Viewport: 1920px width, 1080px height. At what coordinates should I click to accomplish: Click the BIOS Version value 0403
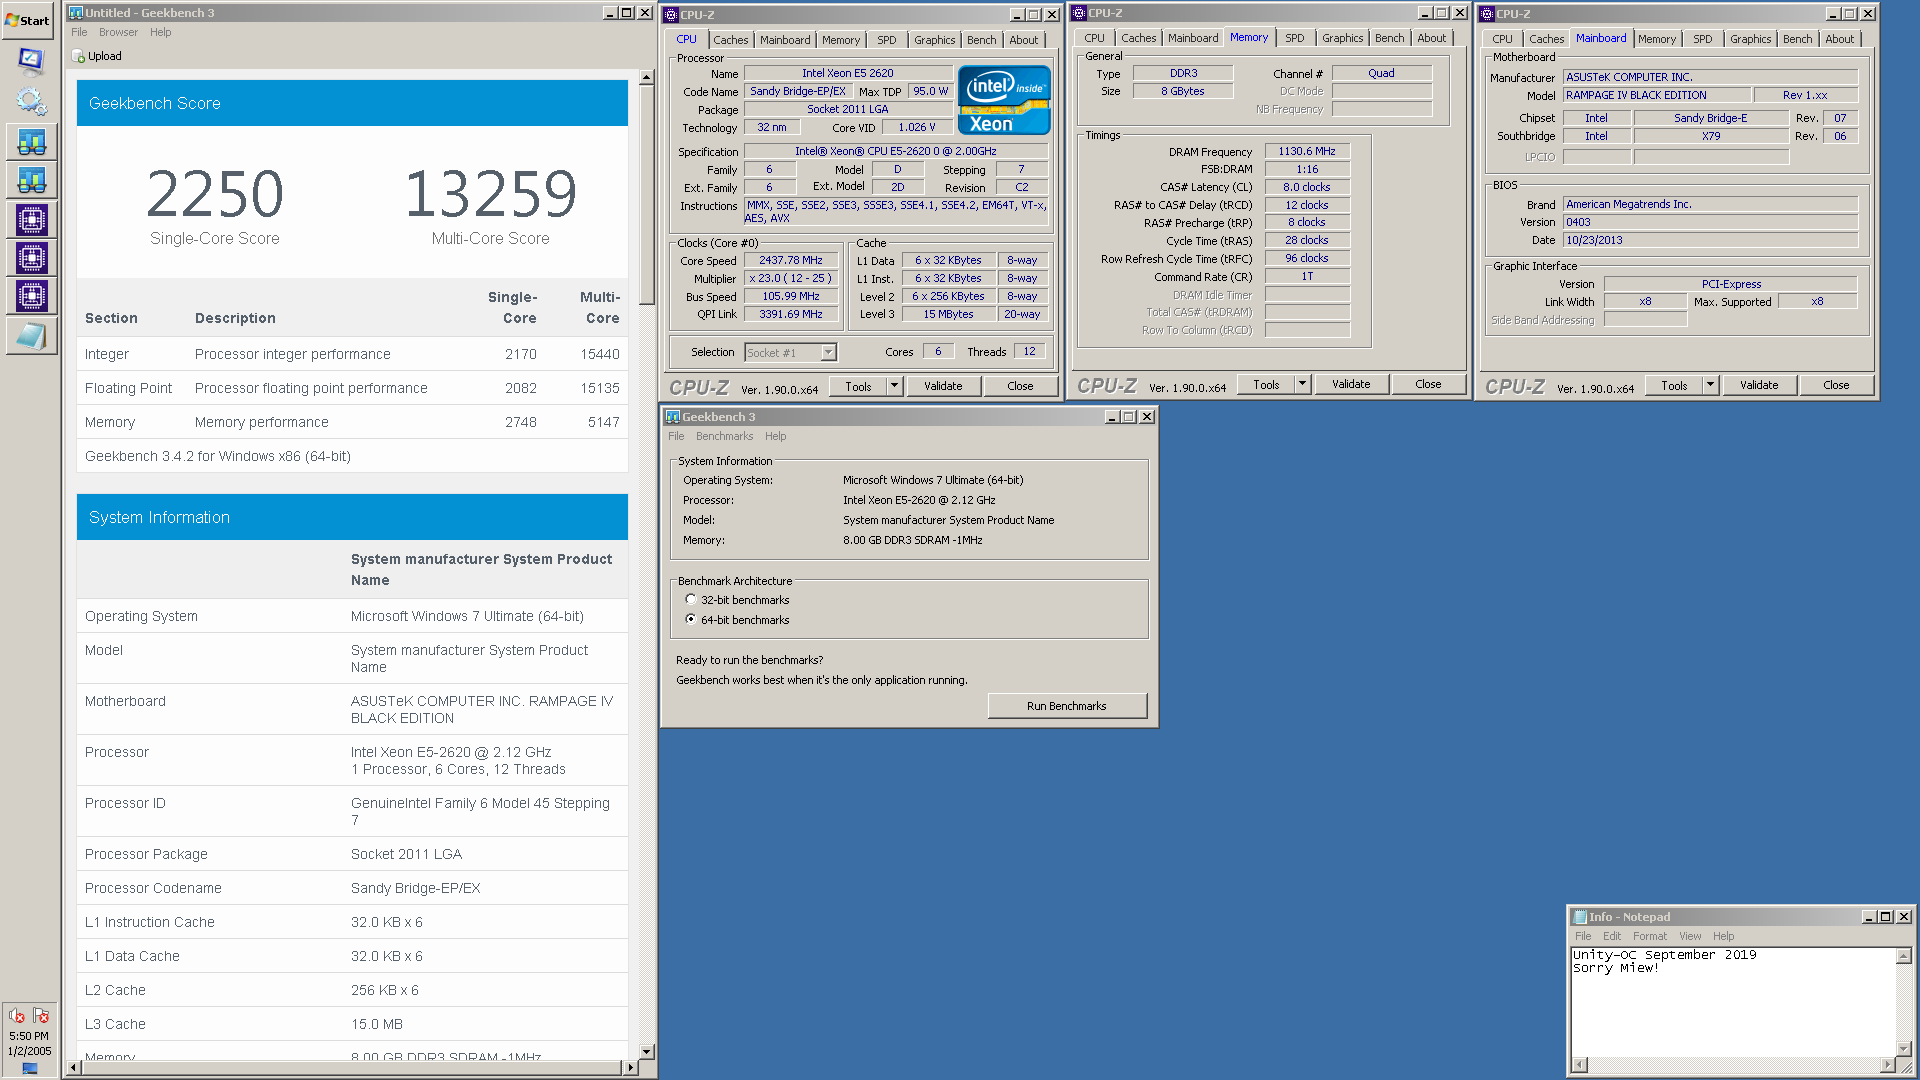click(1710, 222)
